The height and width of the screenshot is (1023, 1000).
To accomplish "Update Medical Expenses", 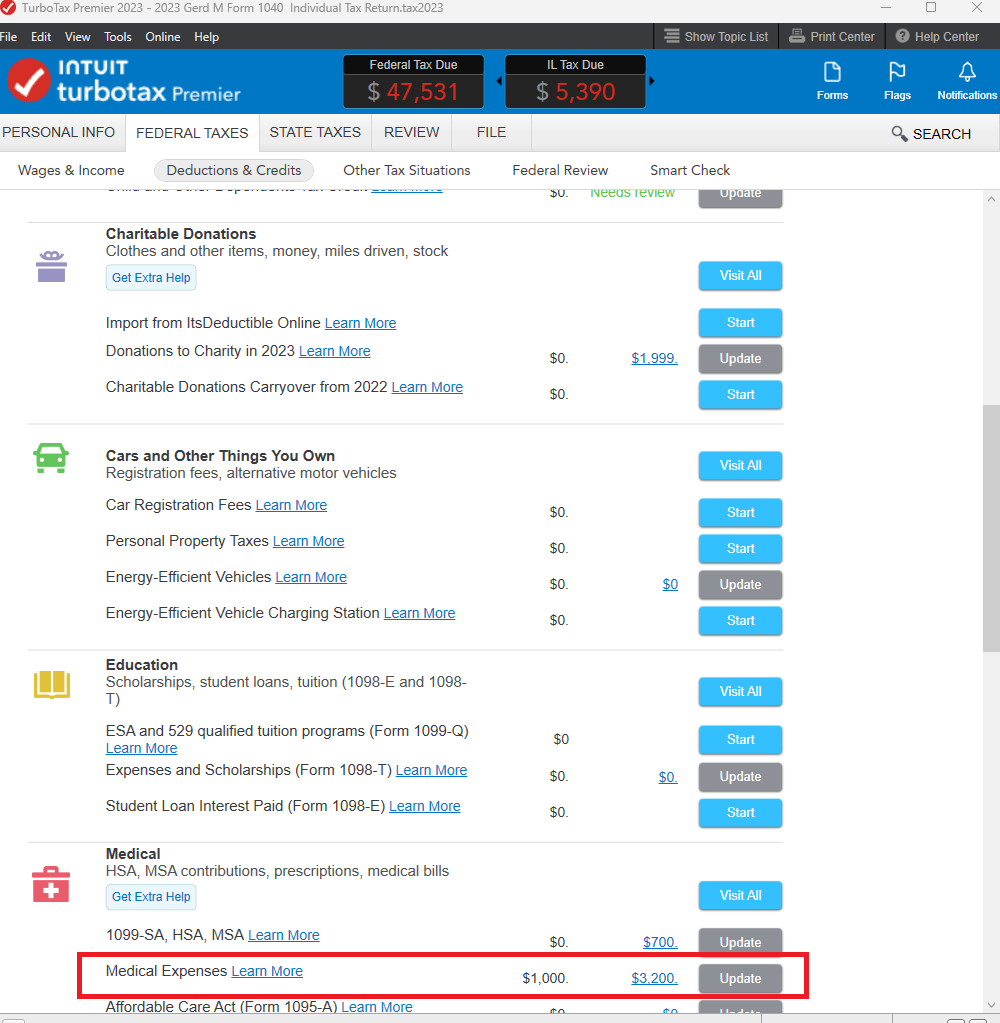I will [740, 978].
